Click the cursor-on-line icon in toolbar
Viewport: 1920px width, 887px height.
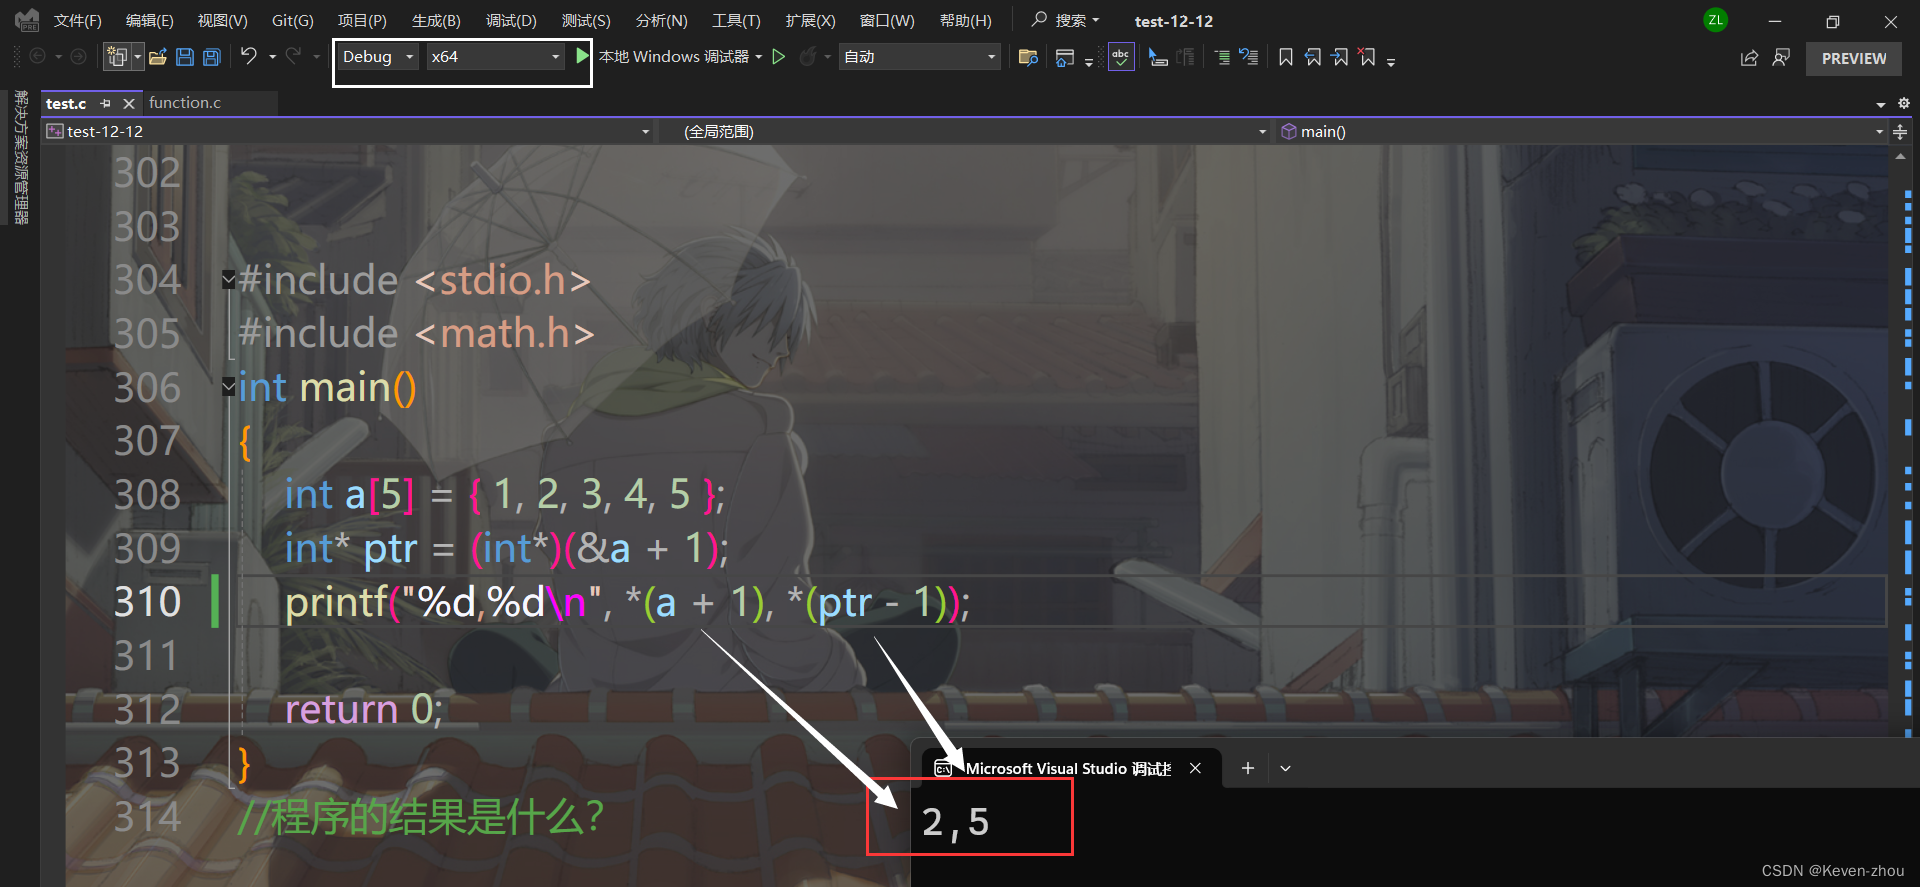[1158, 57]
